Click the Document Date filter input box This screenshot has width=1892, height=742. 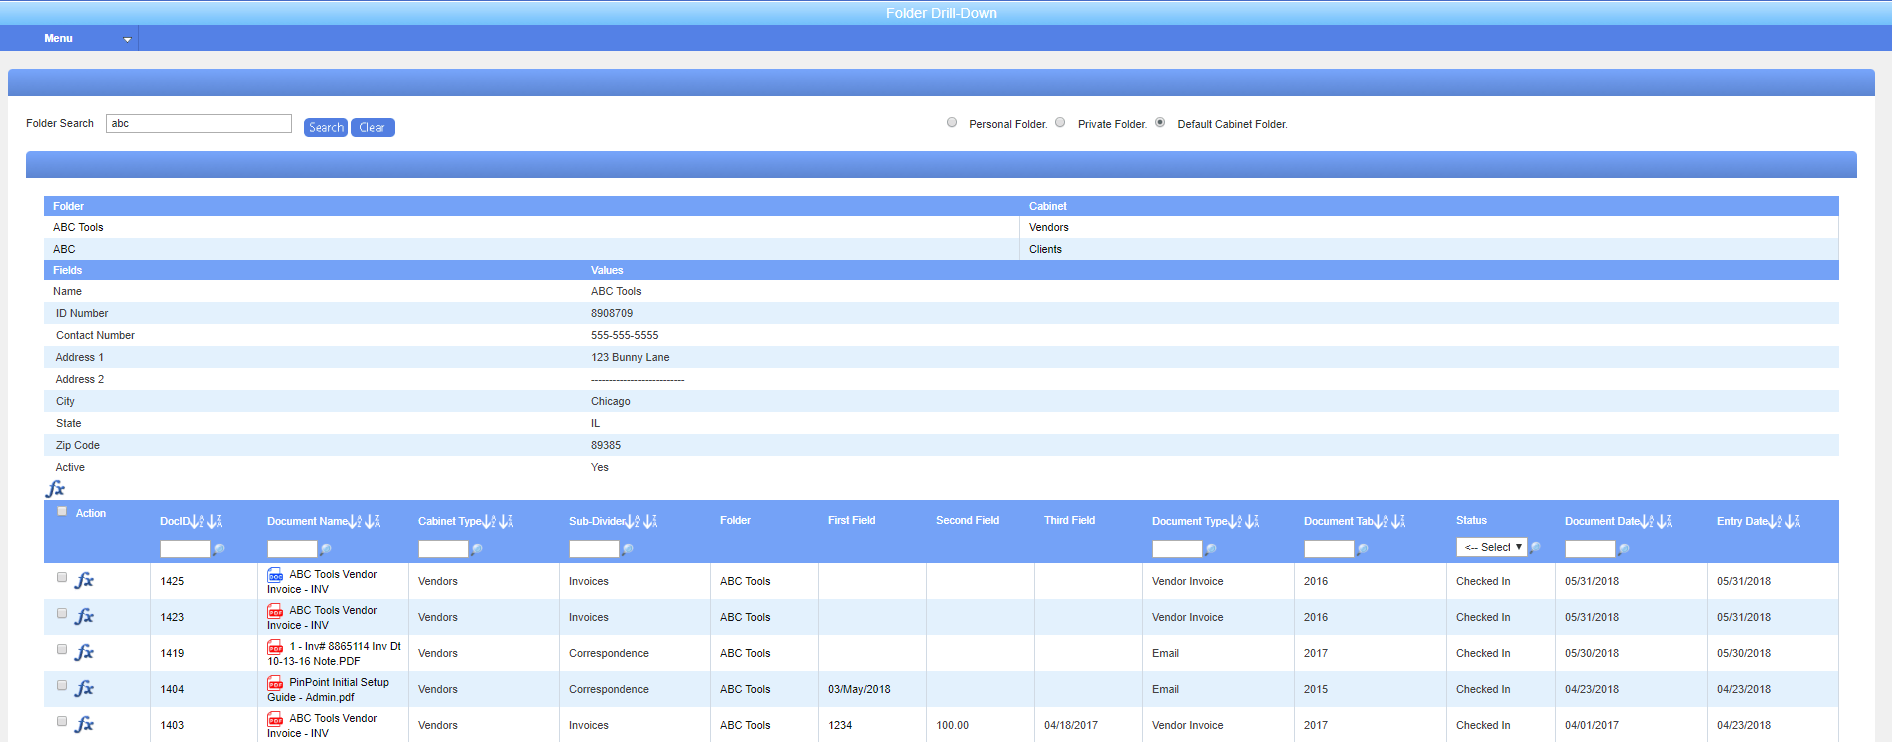click(1590, 549)
